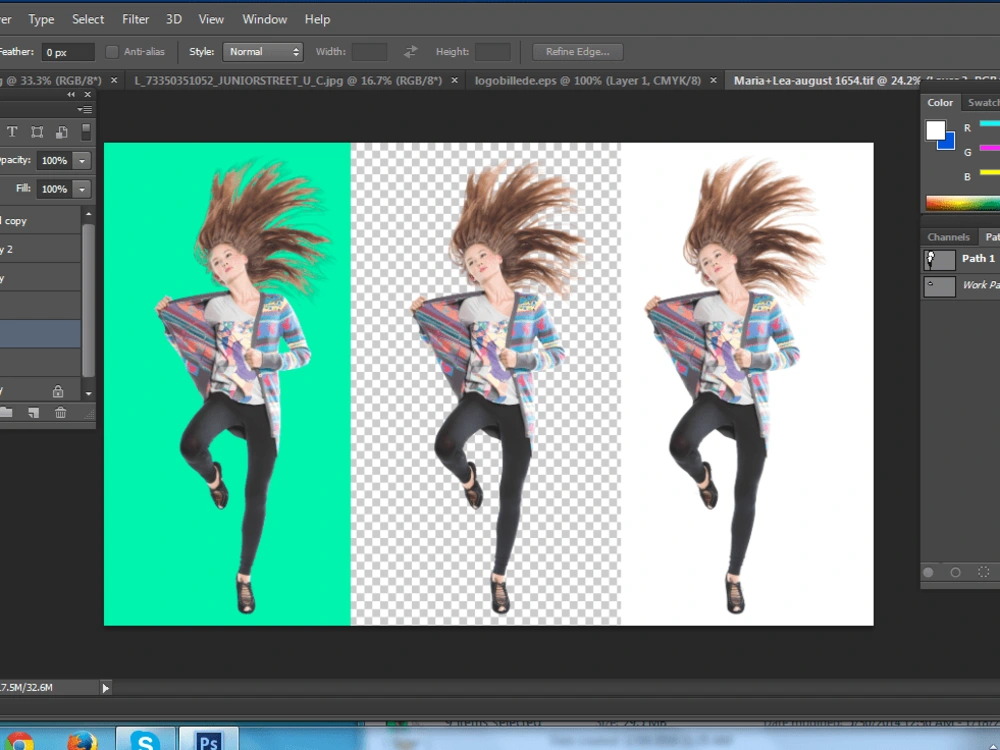Screen dimensions: 1000x750
Task: Swap width and height arrows icon
Action: point(411,52)
